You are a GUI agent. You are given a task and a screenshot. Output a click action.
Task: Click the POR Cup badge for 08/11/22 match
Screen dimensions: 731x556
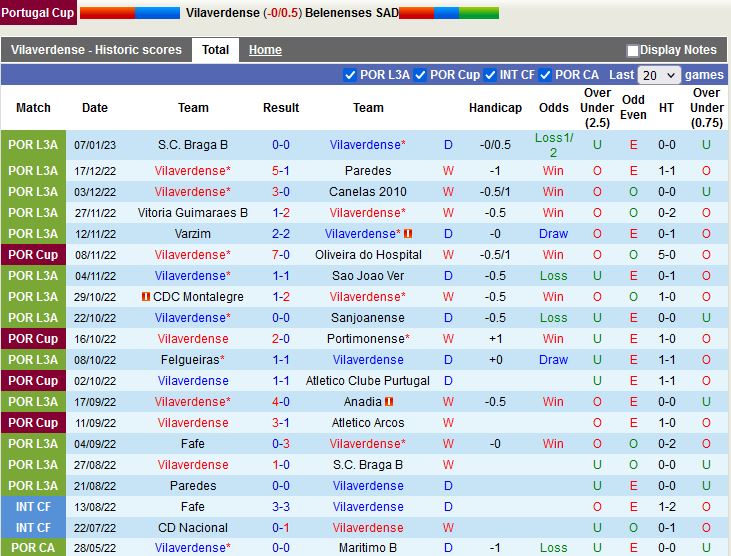[x=33, y=255]
